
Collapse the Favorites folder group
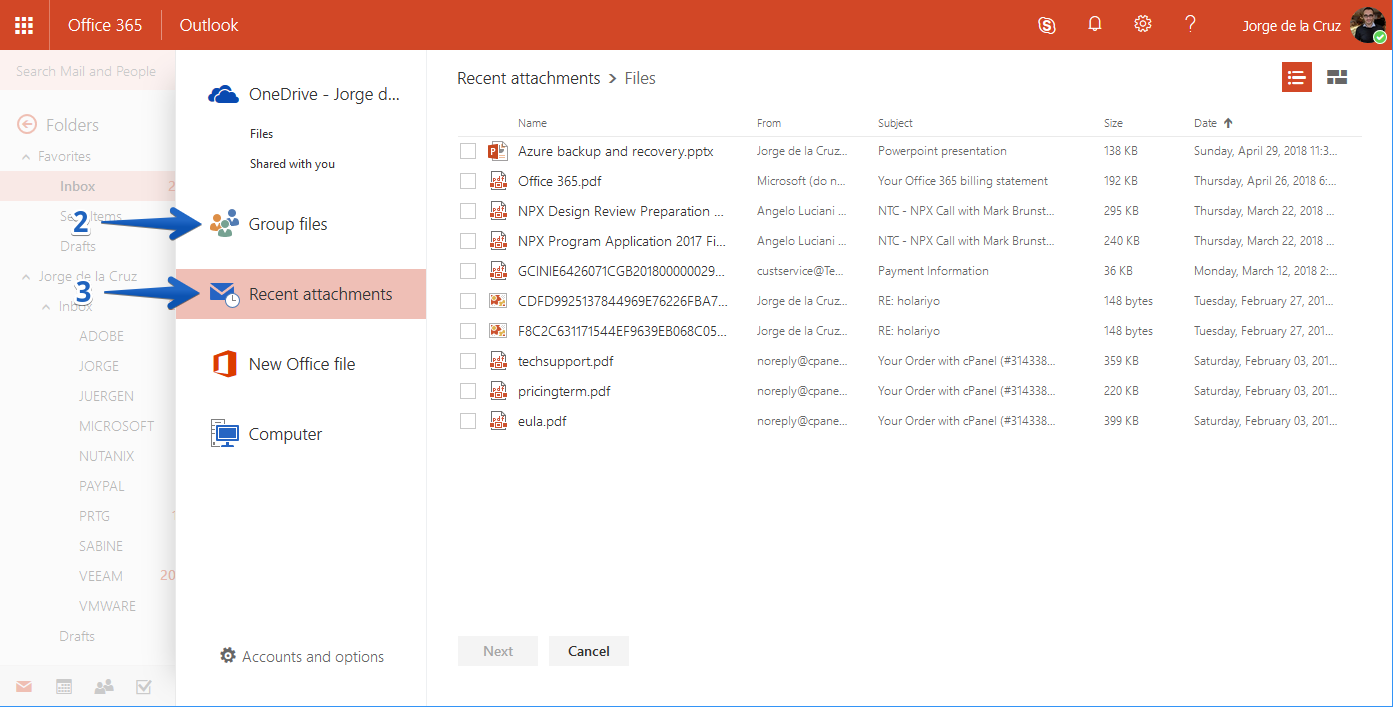[x=27, y=156]
